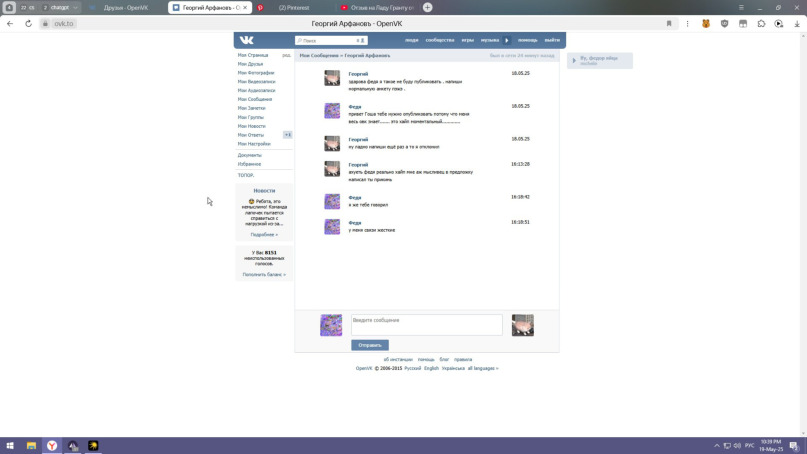Open Мои Фотографии in the sidebar

click(x=256, y=73)
